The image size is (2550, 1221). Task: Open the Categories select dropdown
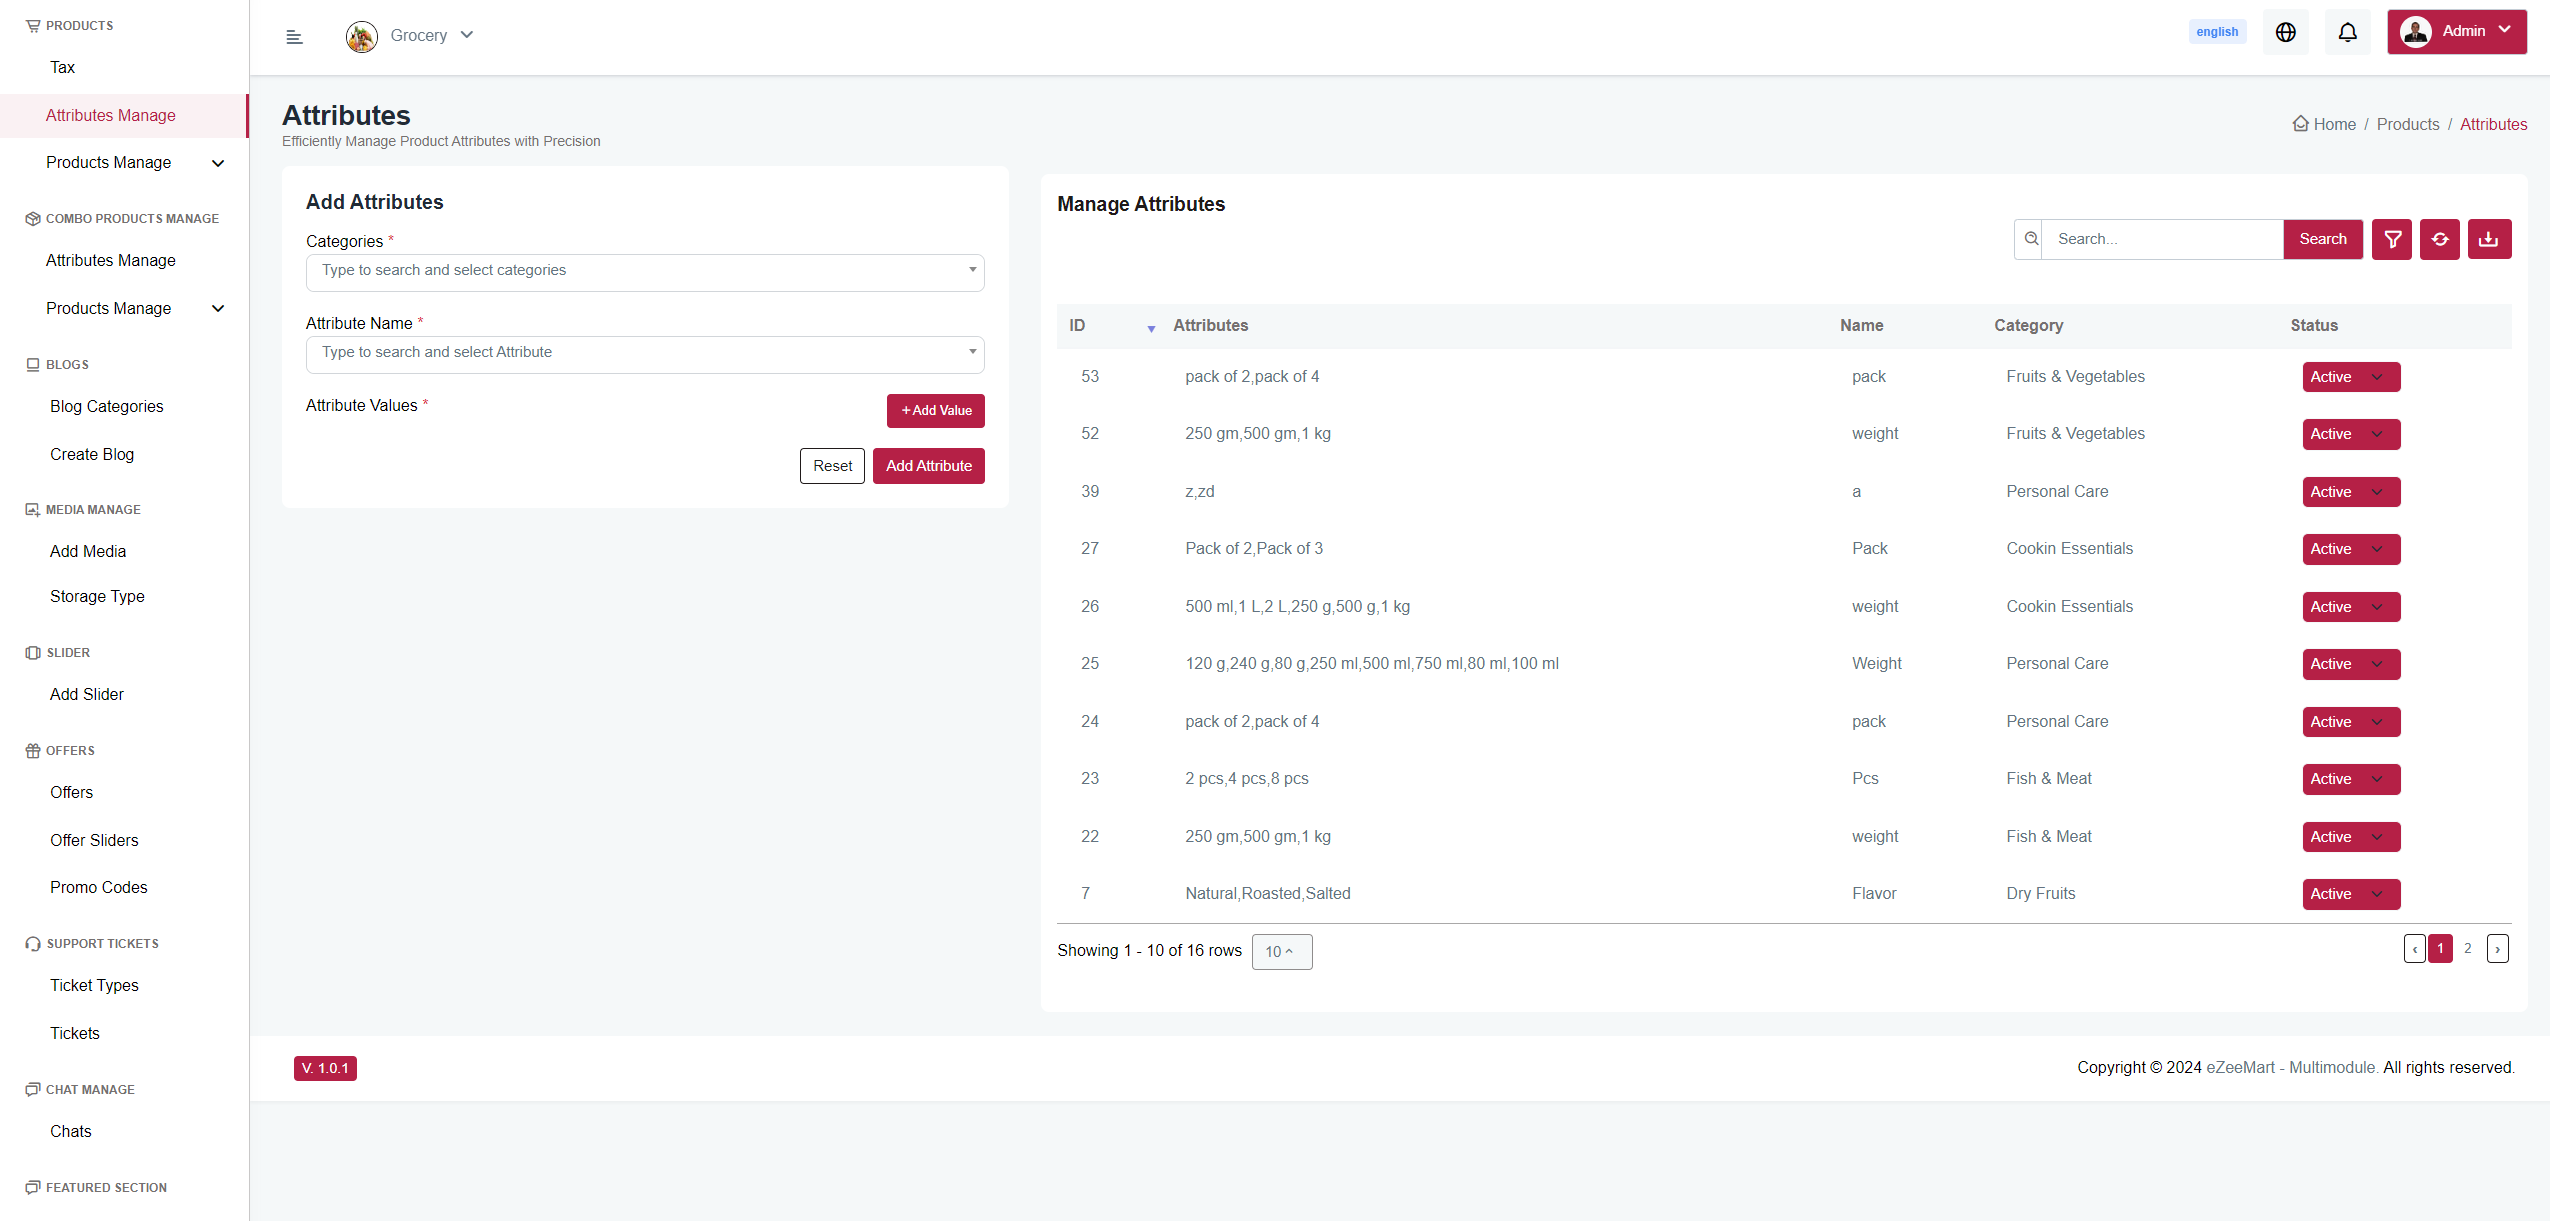tap(645, 271)
